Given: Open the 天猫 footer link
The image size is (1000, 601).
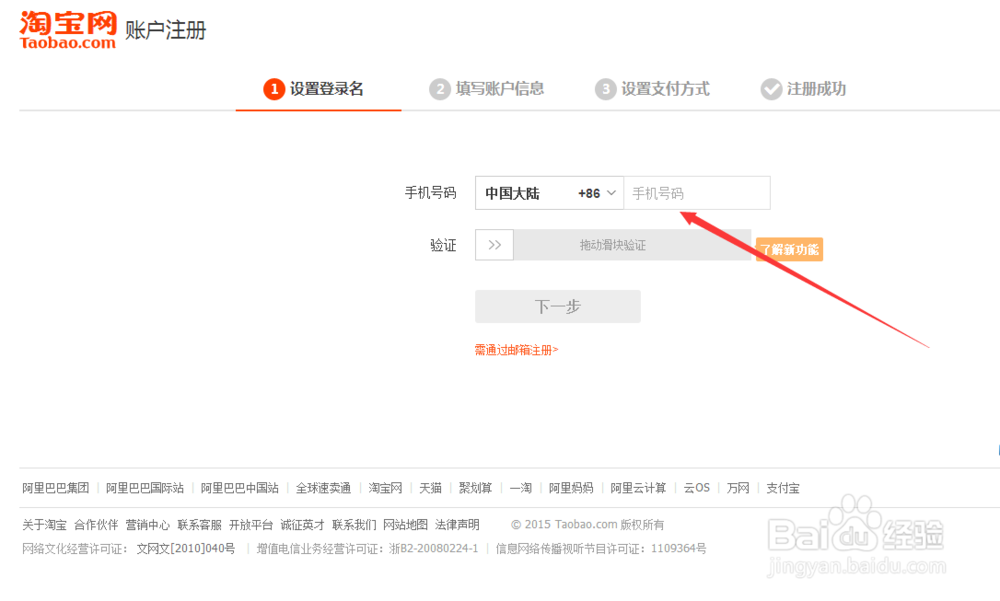Looking at the screenshot, I should click(x=430, y=488).
